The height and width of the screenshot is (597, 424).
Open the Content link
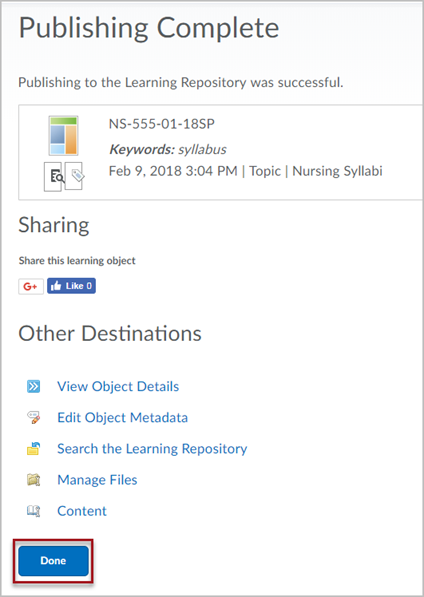coord(82,511)
